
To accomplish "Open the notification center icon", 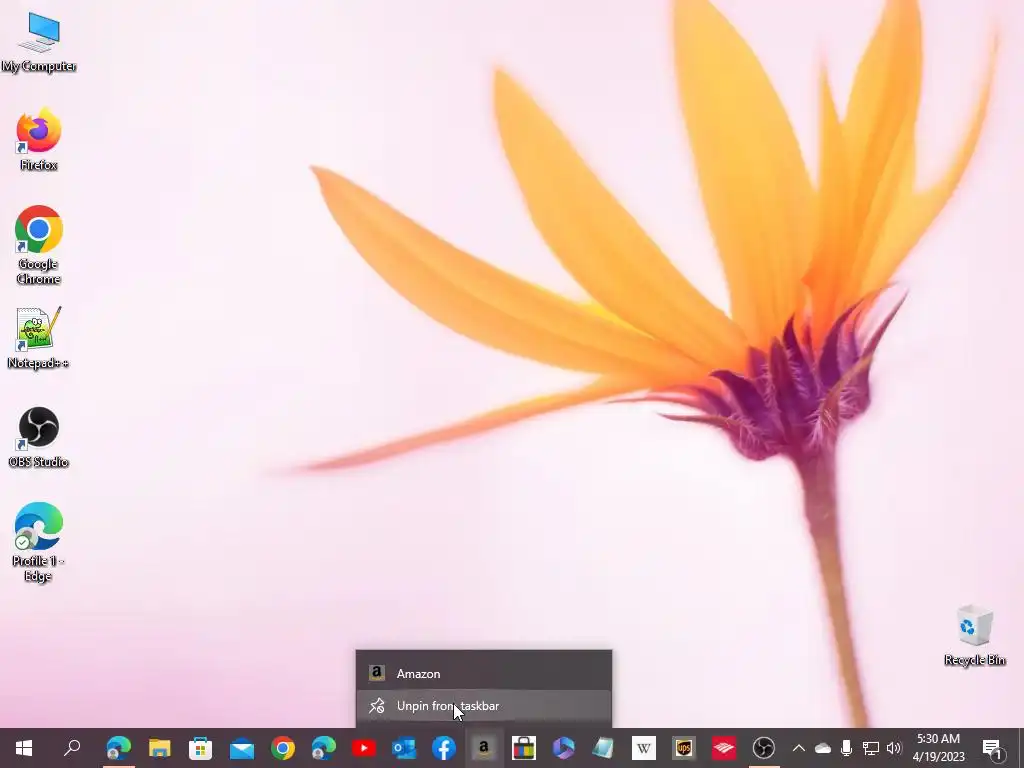I will tap(992, 748).
